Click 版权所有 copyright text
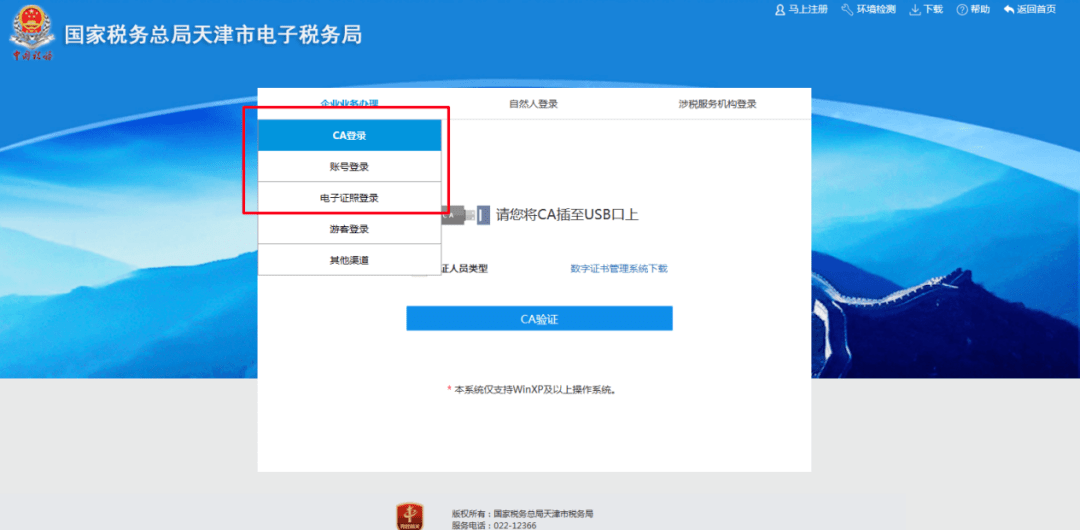The image size is (1080, 530). 522,513
